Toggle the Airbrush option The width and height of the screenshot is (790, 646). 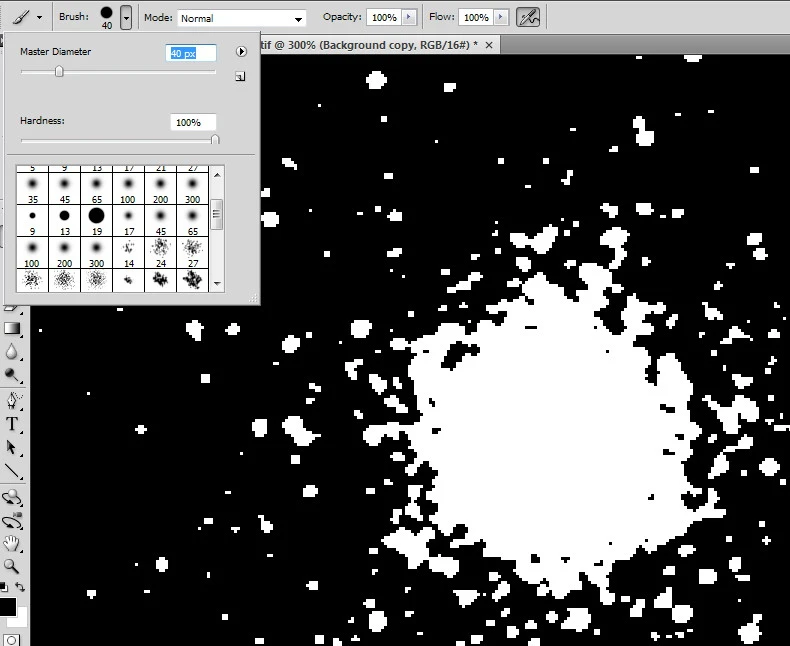(528, 17)
